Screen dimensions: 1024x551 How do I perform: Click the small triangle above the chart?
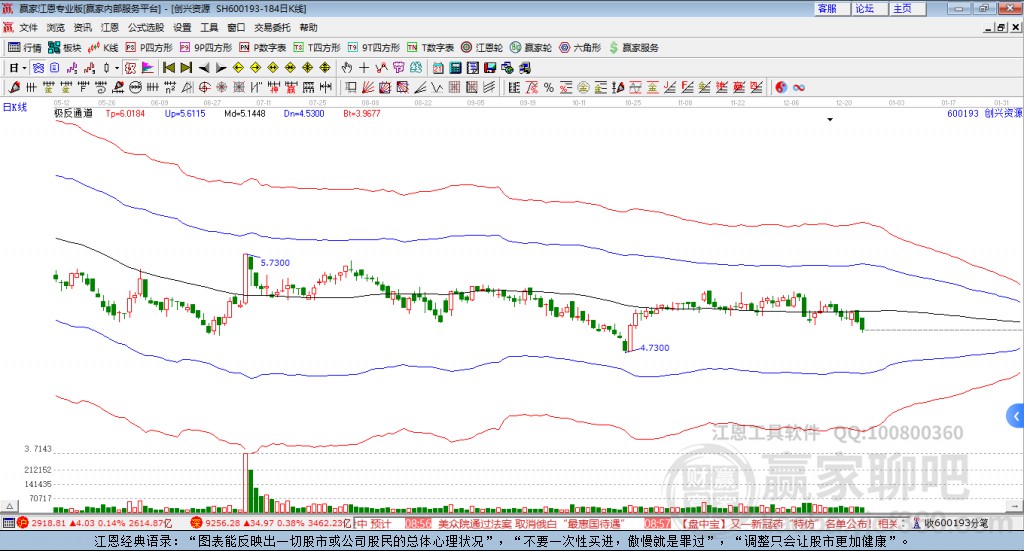point(830,119)
